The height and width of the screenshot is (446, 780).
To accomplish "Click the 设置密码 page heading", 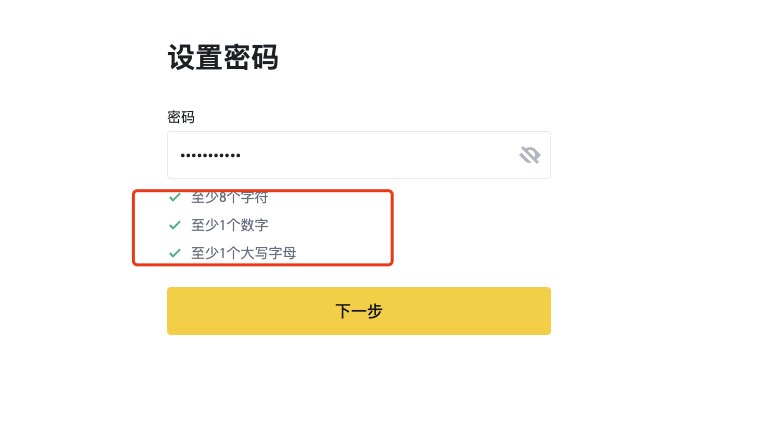I will click(222, 58).
